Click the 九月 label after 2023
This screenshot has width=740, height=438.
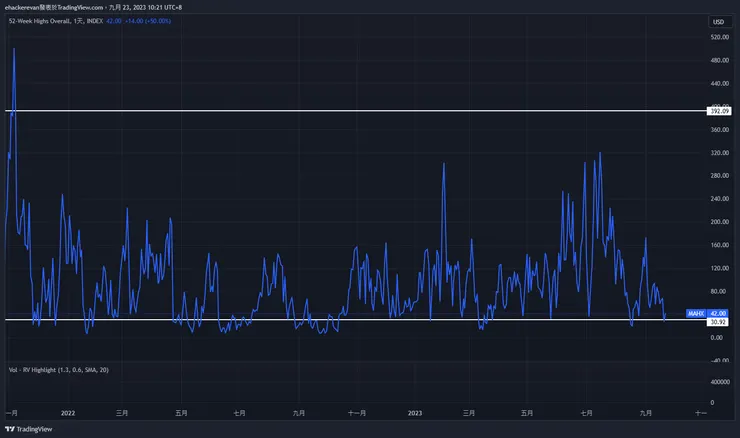click(646, 413)
